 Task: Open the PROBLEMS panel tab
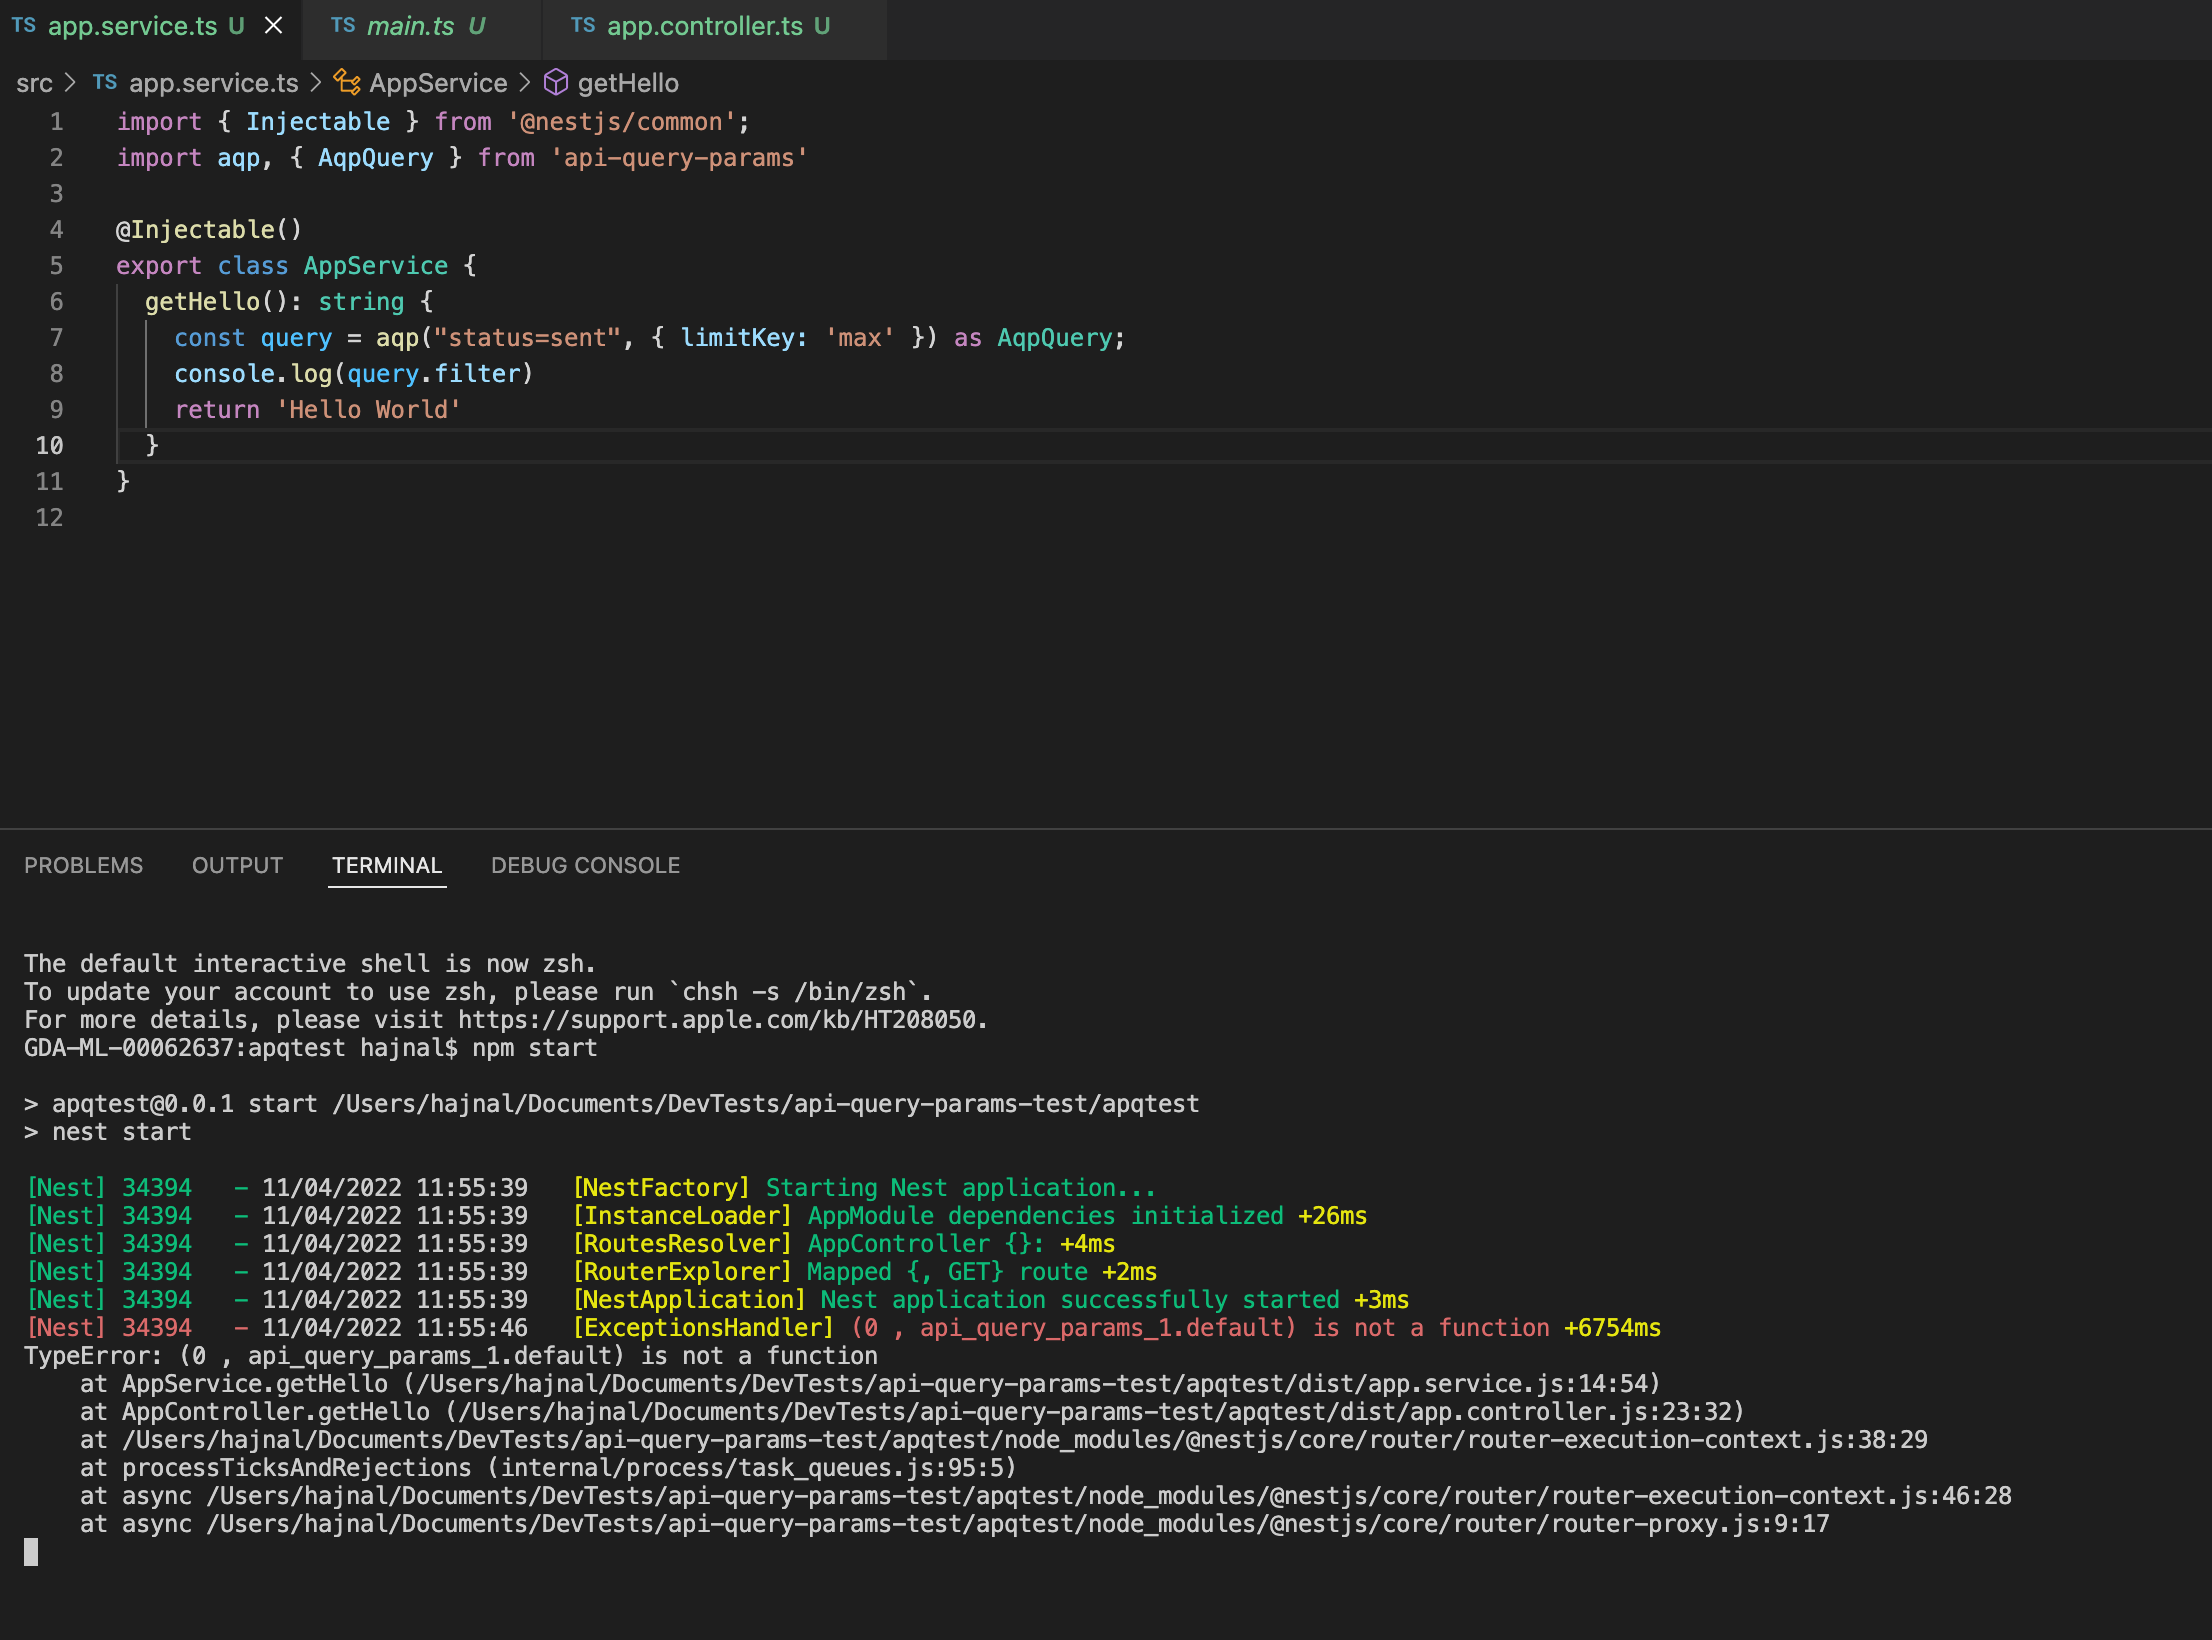(x=83, y=865)
